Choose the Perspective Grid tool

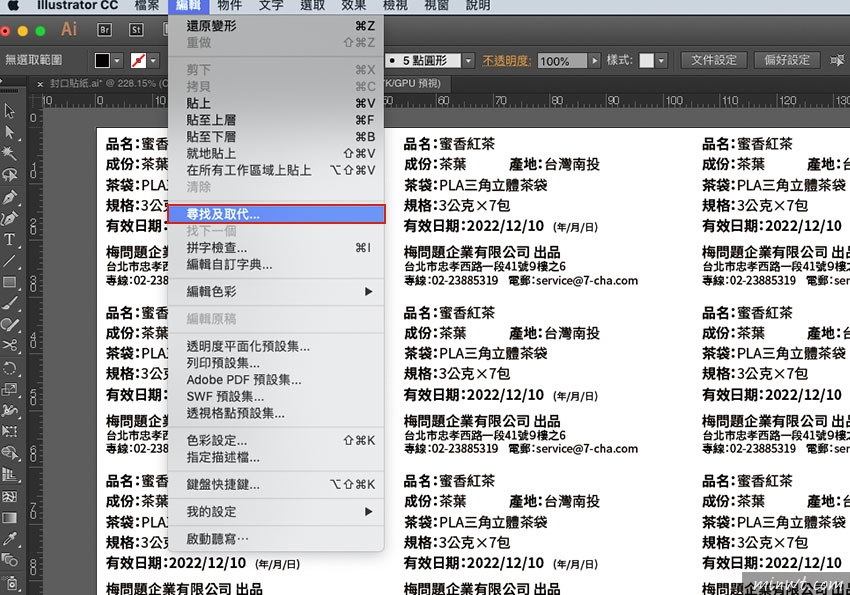(9, 475)
